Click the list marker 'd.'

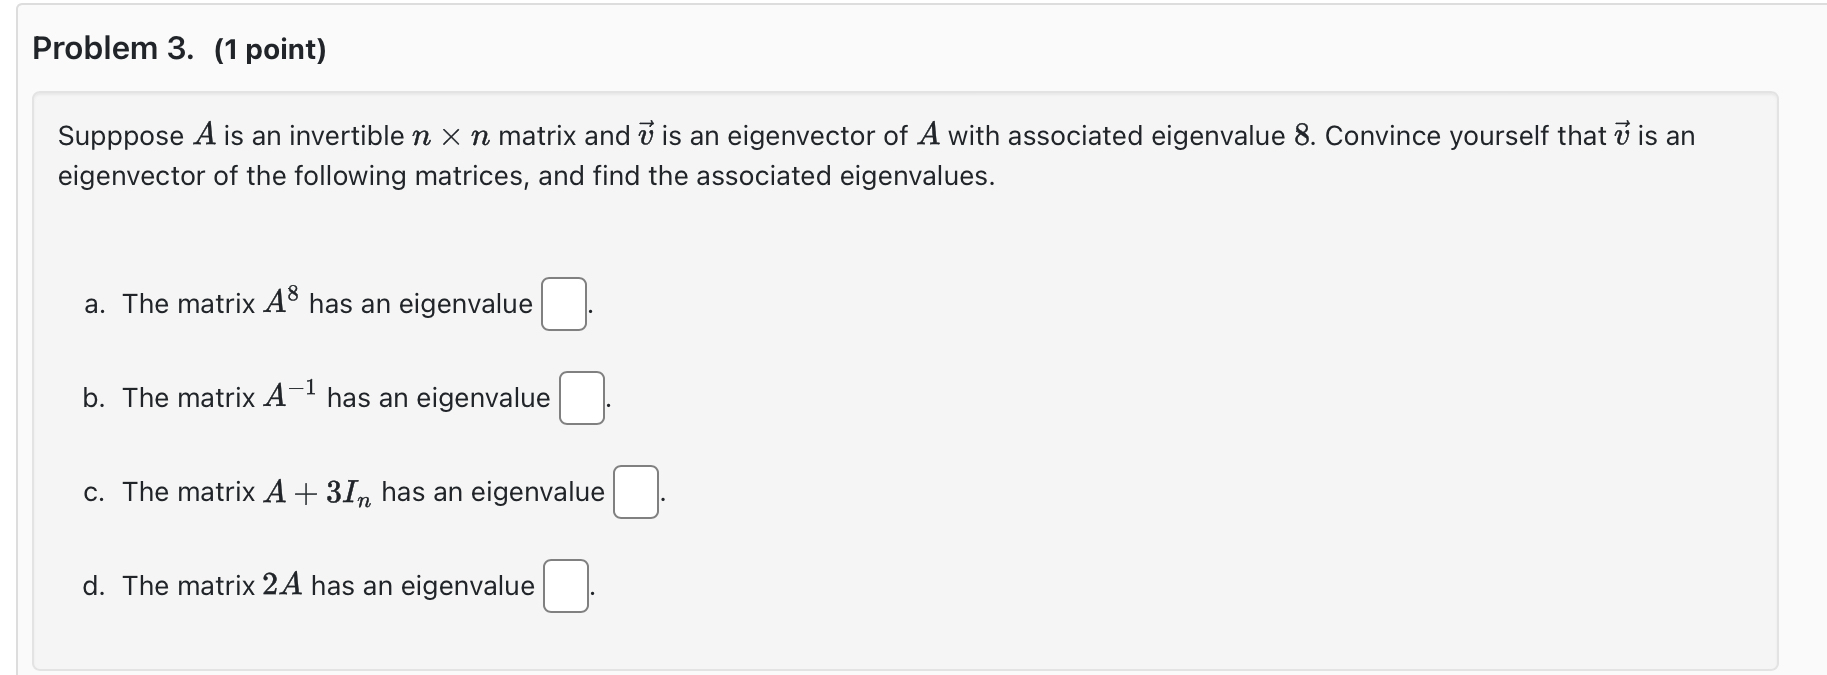[x=95, y=586]
